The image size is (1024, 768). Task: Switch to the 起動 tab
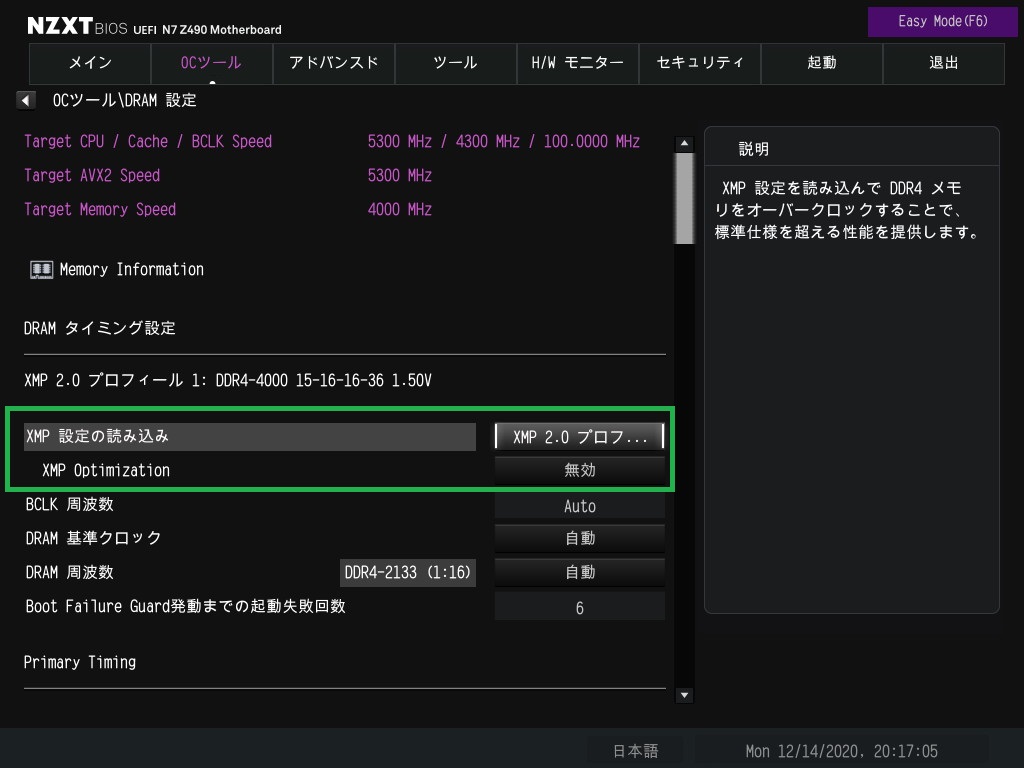[821, 63]
